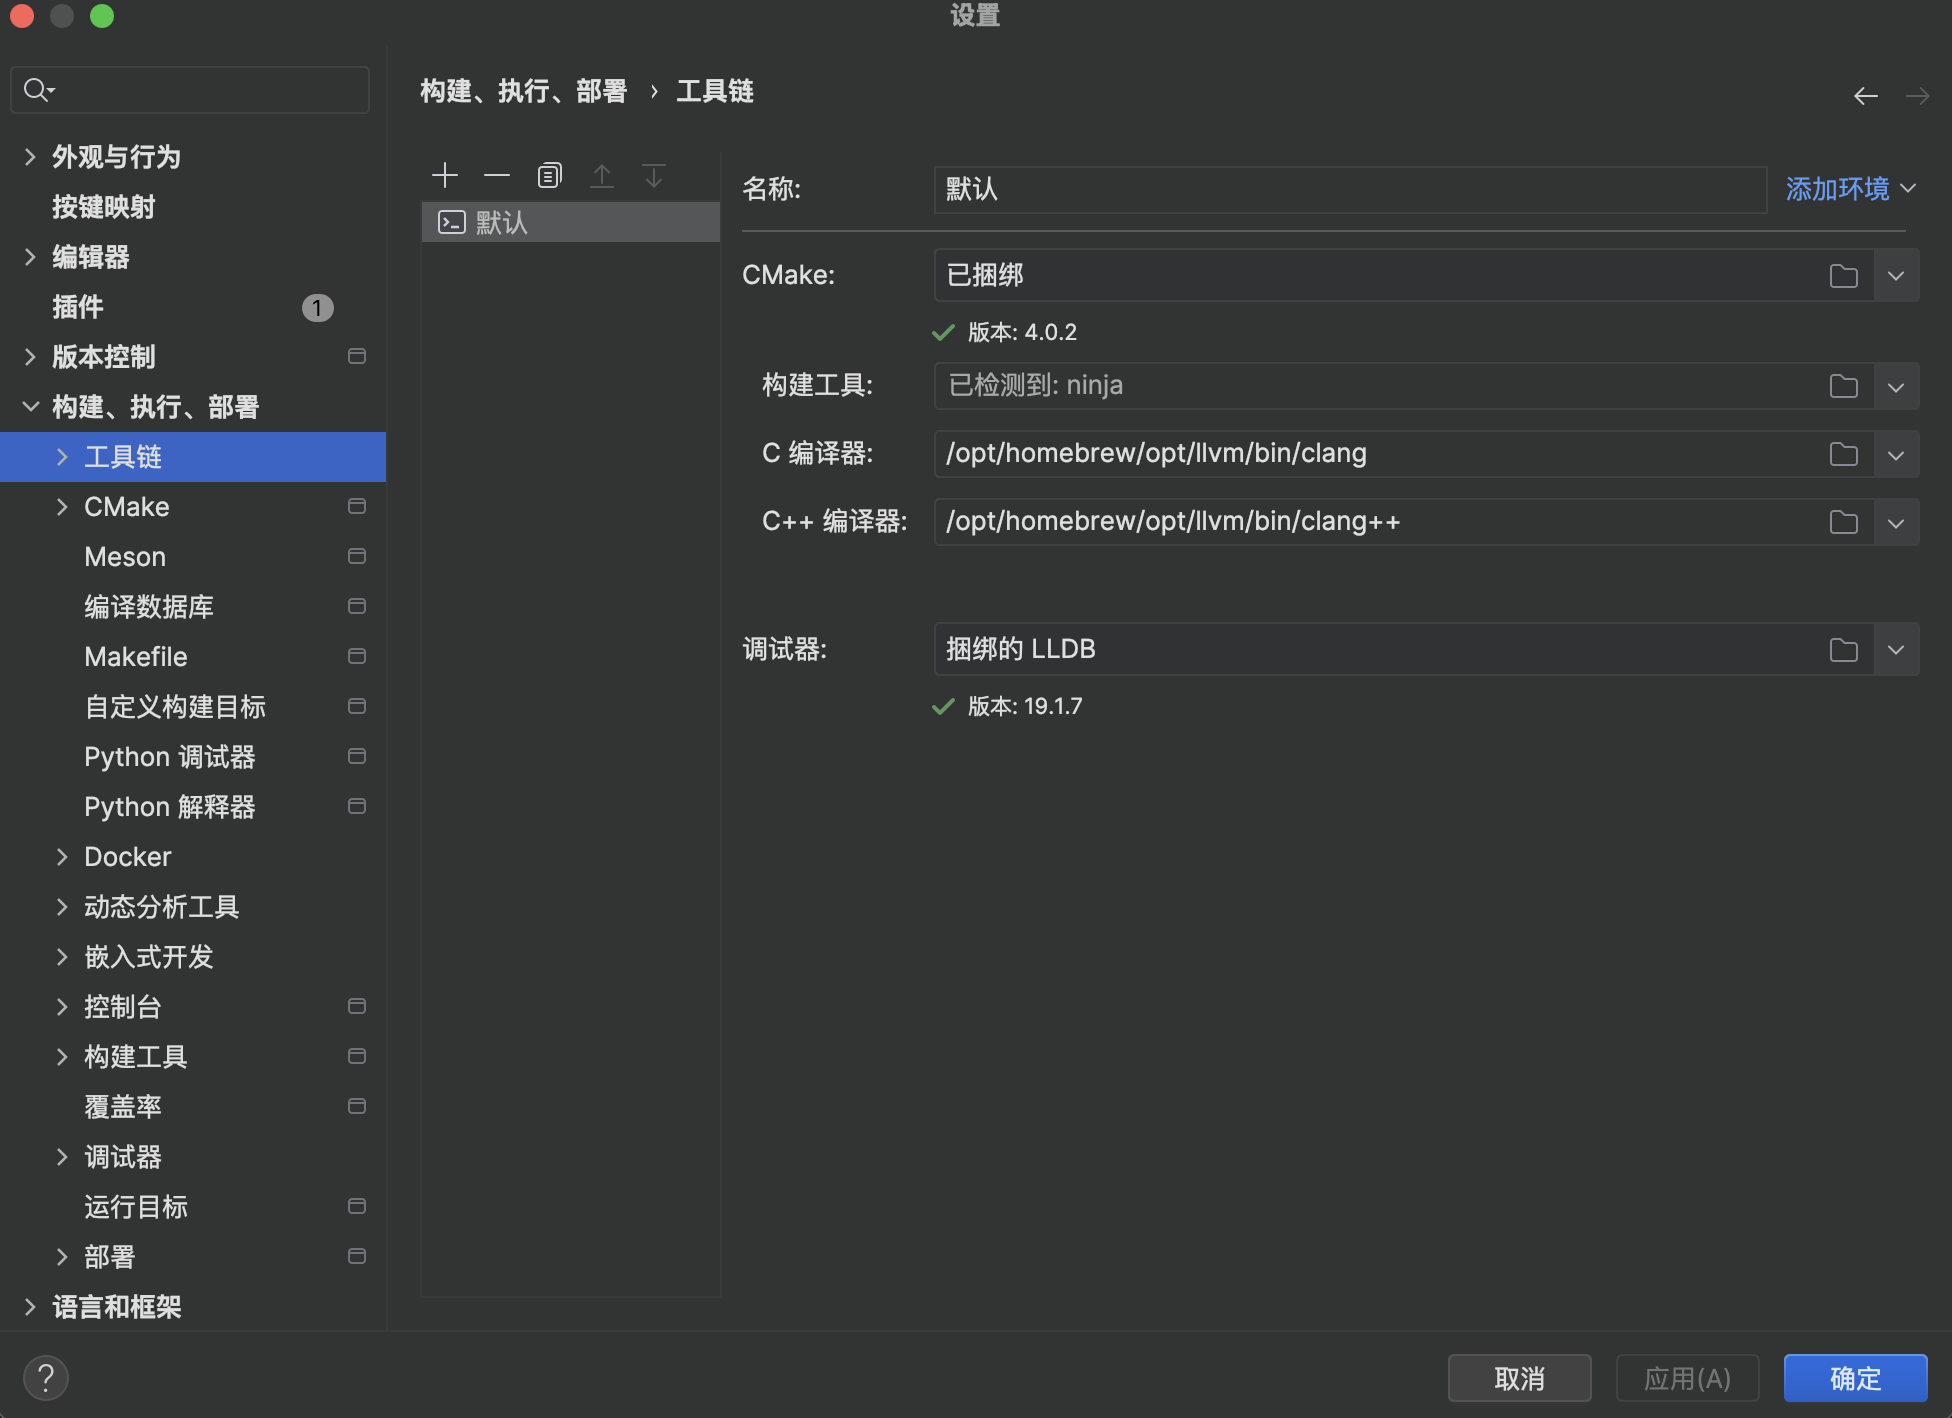Click the copy toolchain icon
This screenshot has width=1952, height=1418.
click(x=549, y=176)
